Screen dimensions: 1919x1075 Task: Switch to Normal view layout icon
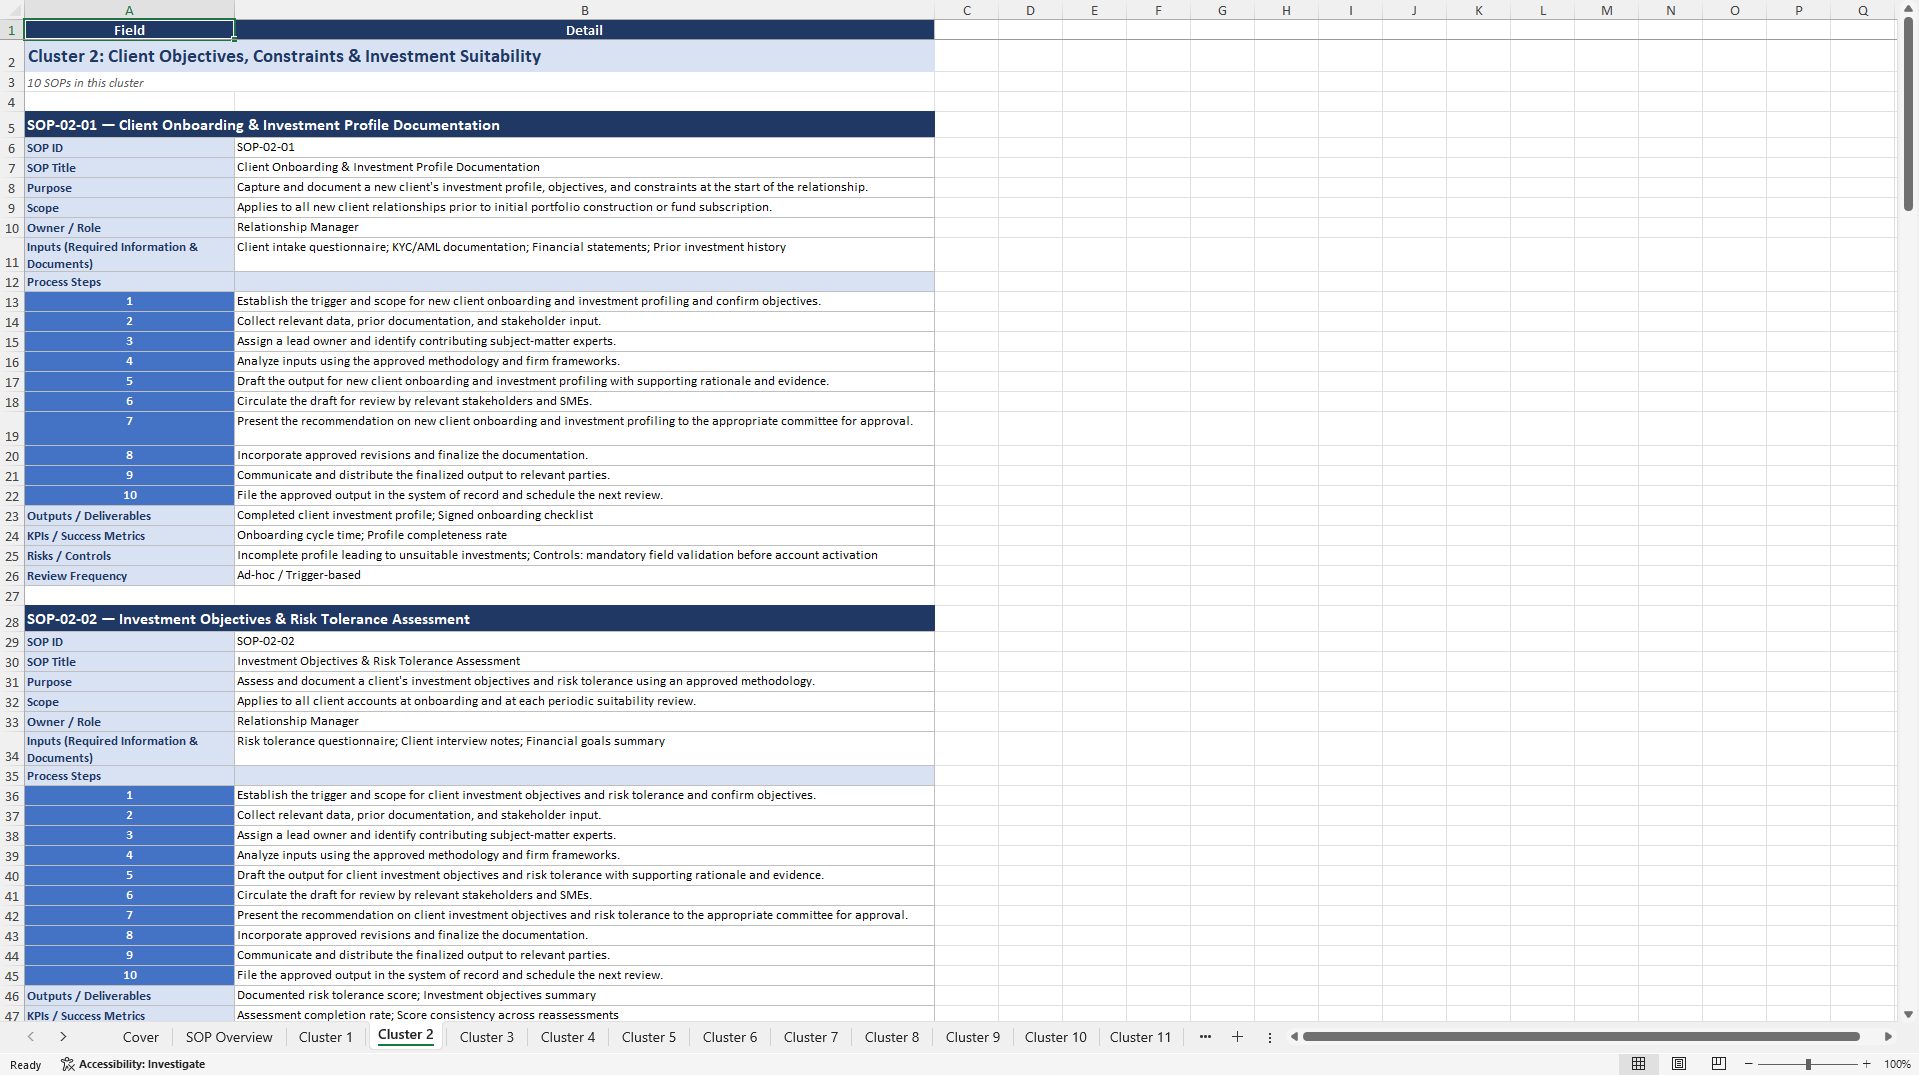tap(1638, 1064)
